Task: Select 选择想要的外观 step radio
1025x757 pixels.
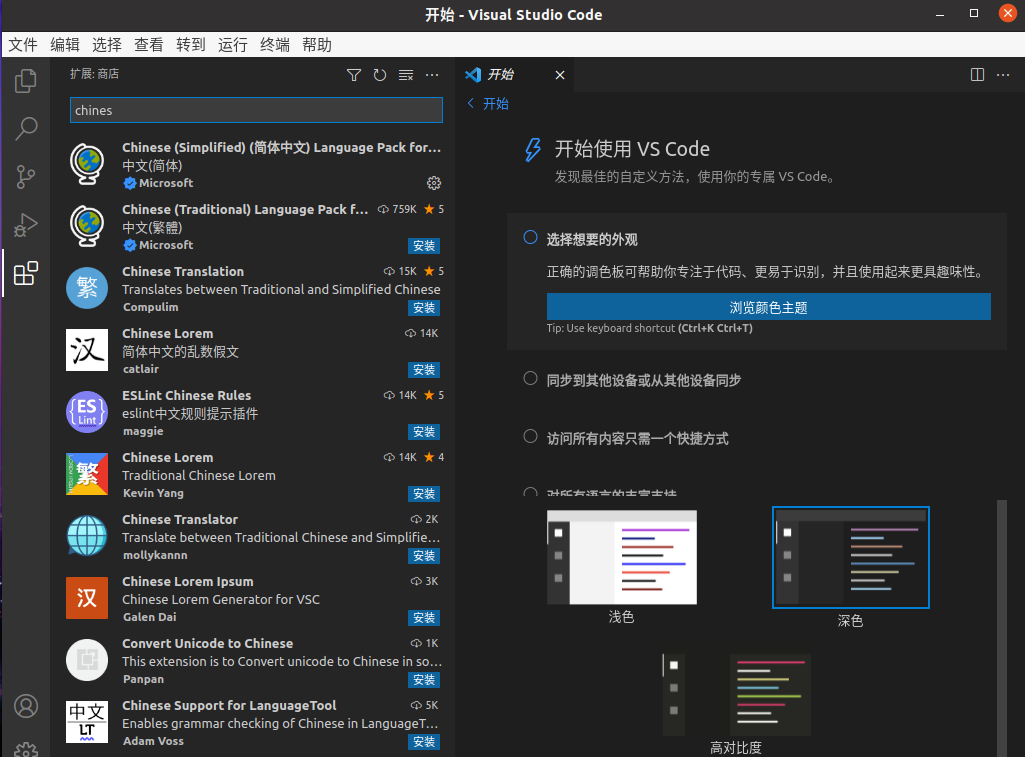Action: [530, 237]
